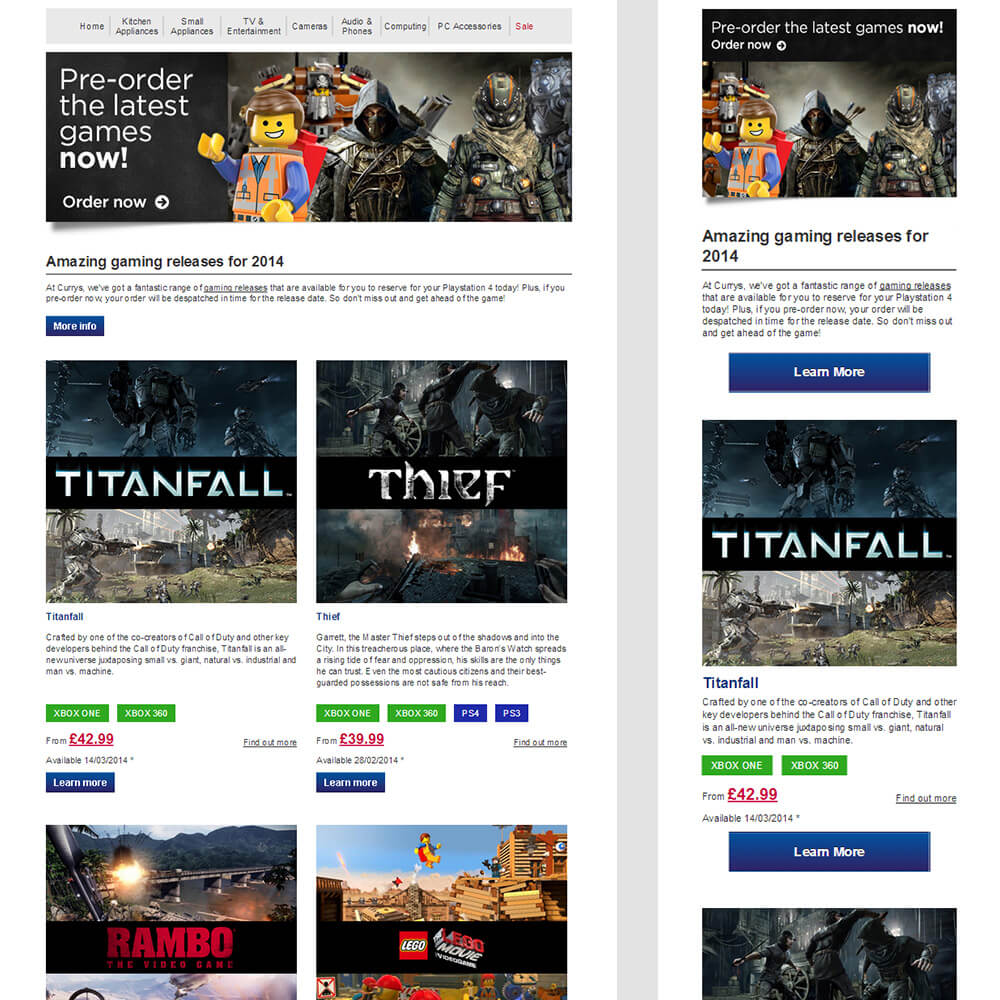Open the red Sale navigation link
This screenshot has height=1000, width=1000.
pyautogui.click(x=524, y=26)
